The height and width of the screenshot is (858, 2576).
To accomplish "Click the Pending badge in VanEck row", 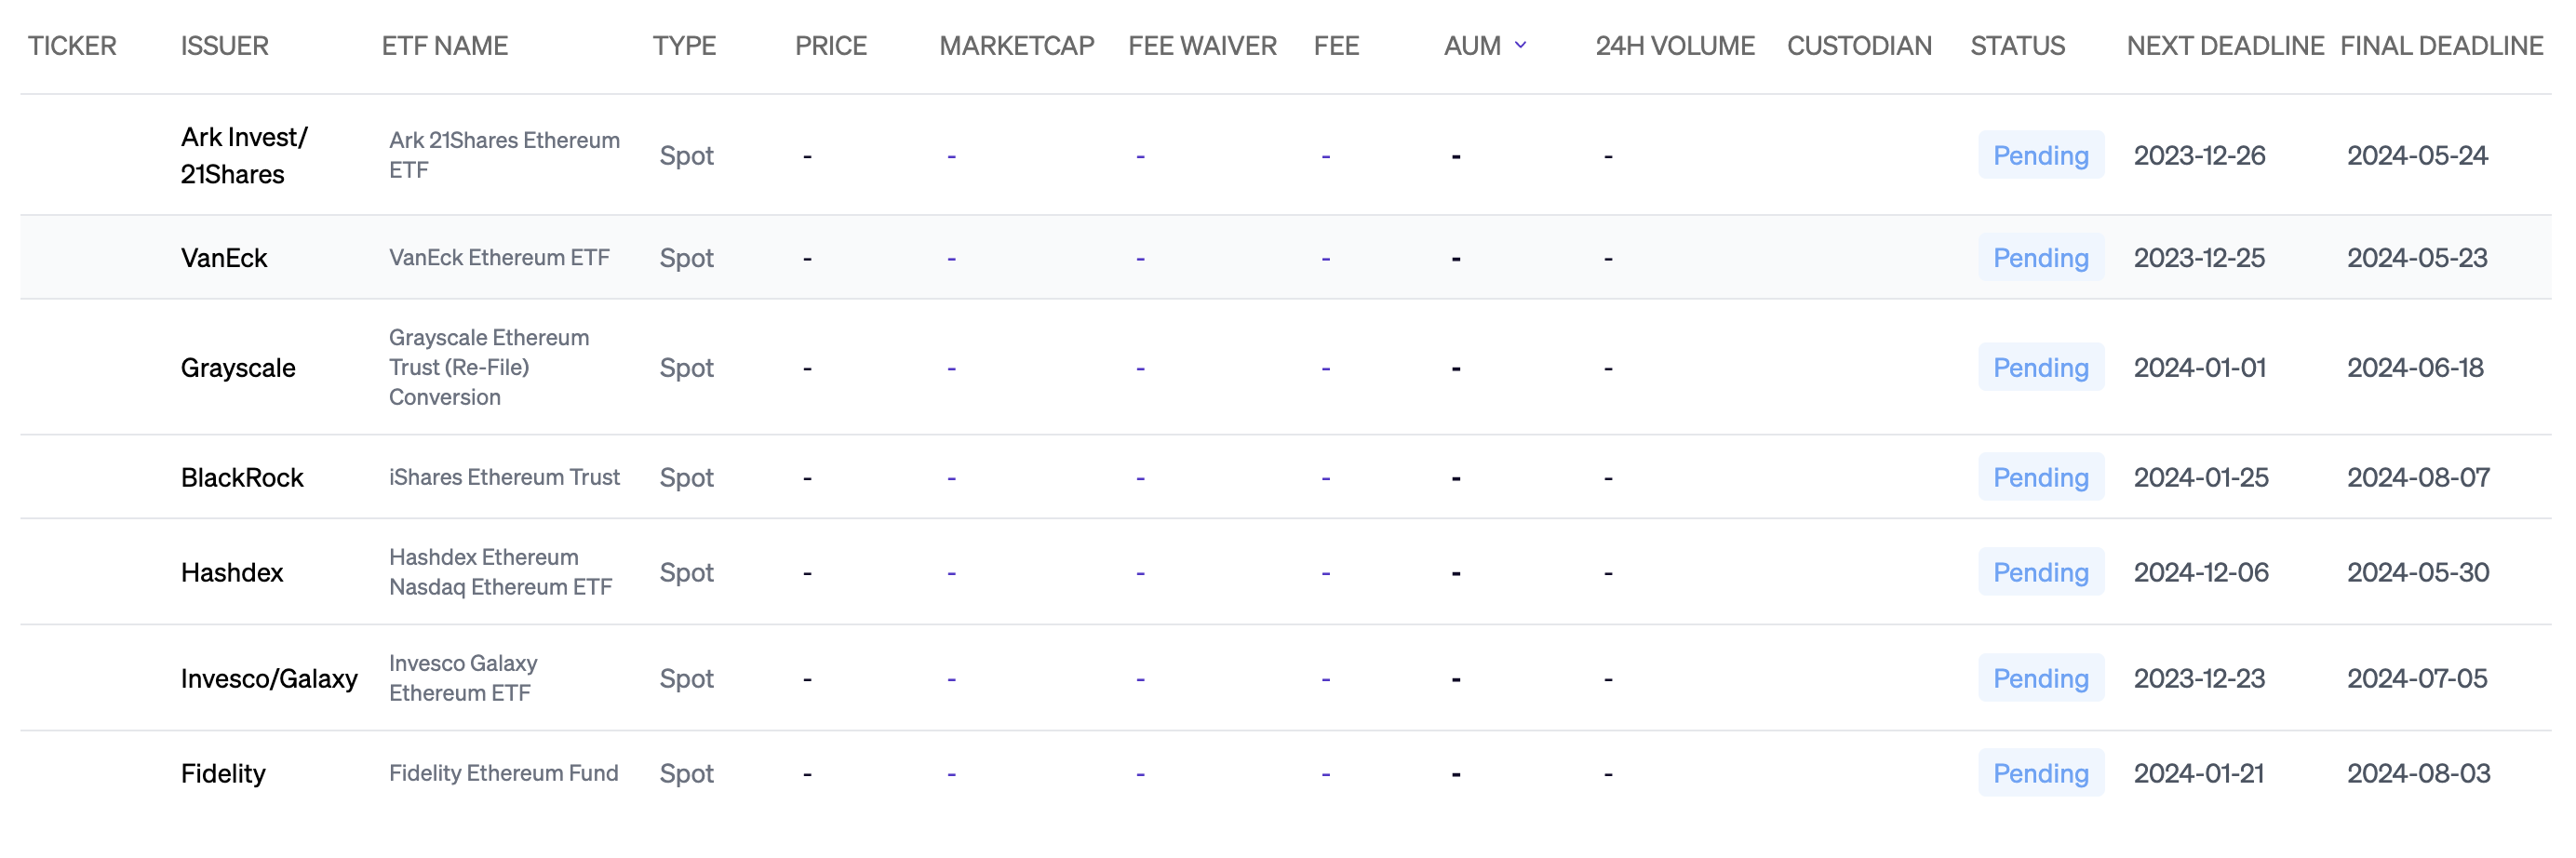I will click(2040, 258).
